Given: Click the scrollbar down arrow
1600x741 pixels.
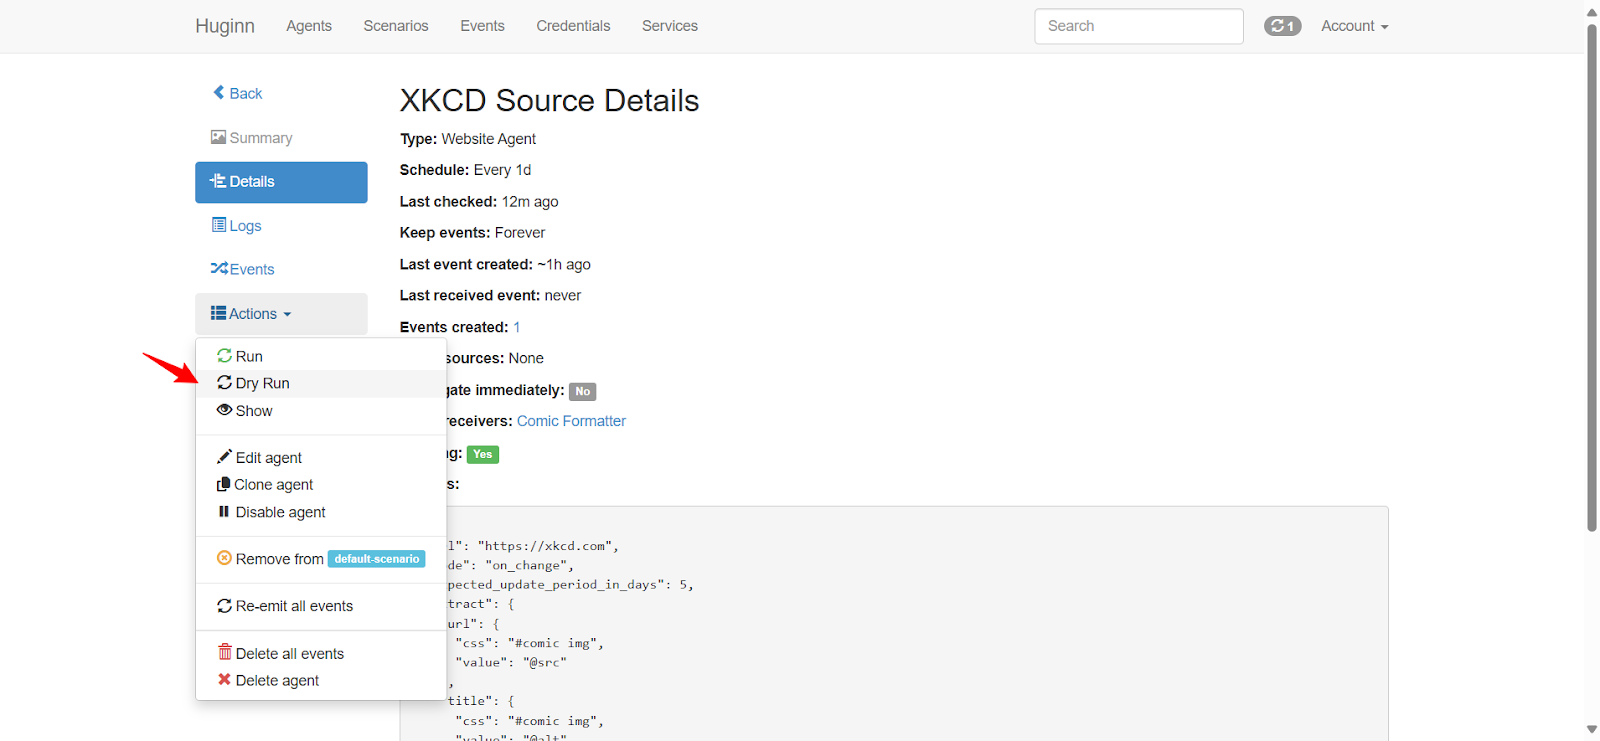Looking at the screenshot, I should (x=1592, y=729).
